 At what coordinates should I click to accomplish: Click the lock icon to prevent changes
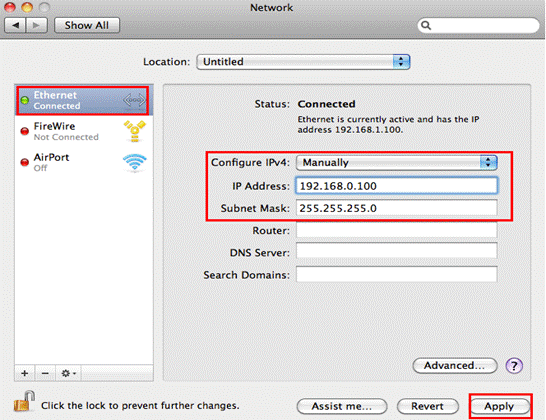(24, 401)
